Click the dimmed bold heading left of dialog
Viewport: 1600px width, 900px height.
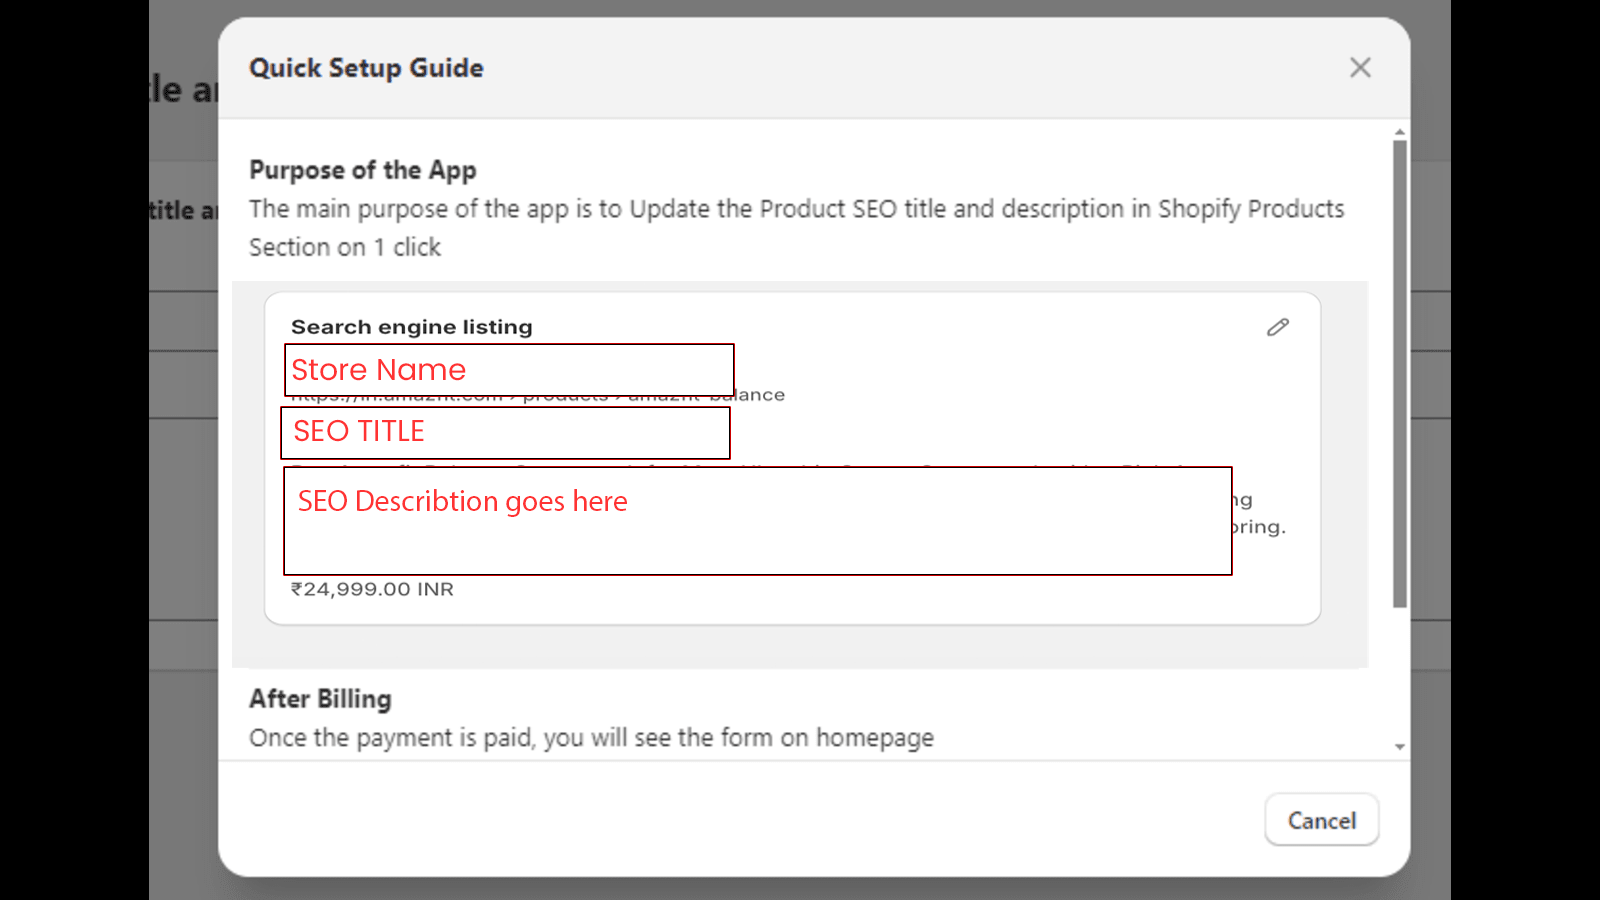pos(184,211)
